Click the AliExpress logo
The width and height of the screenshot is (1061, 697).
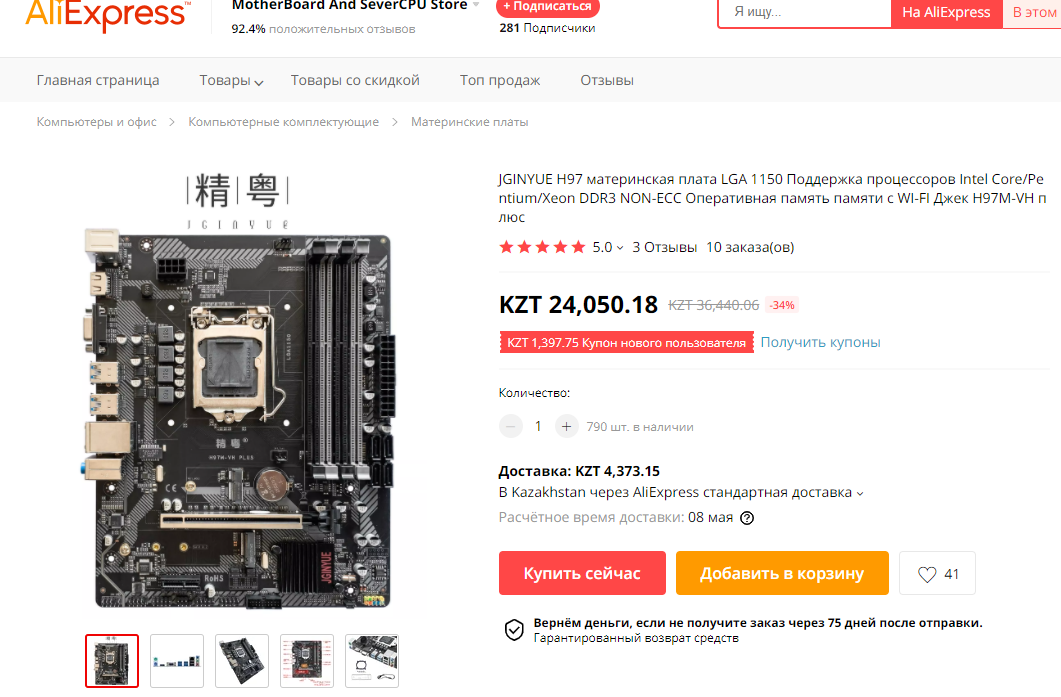tap(108, 15)
